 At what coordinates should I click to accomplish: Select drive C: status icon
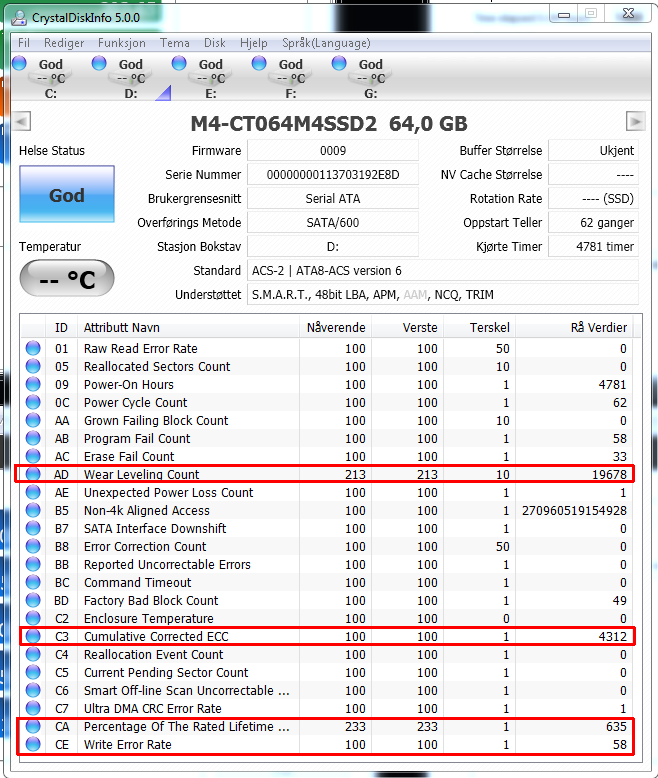pos(20,64)
